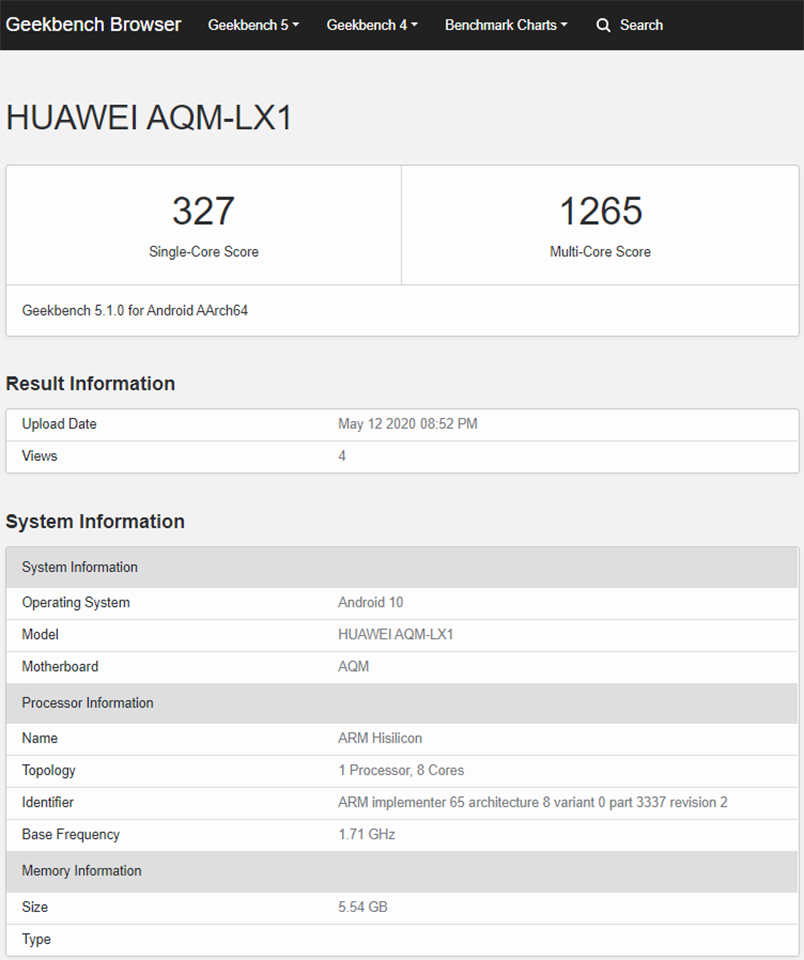Click the Result Information heading
Screen dimensions: 804x960
point(90,383)
